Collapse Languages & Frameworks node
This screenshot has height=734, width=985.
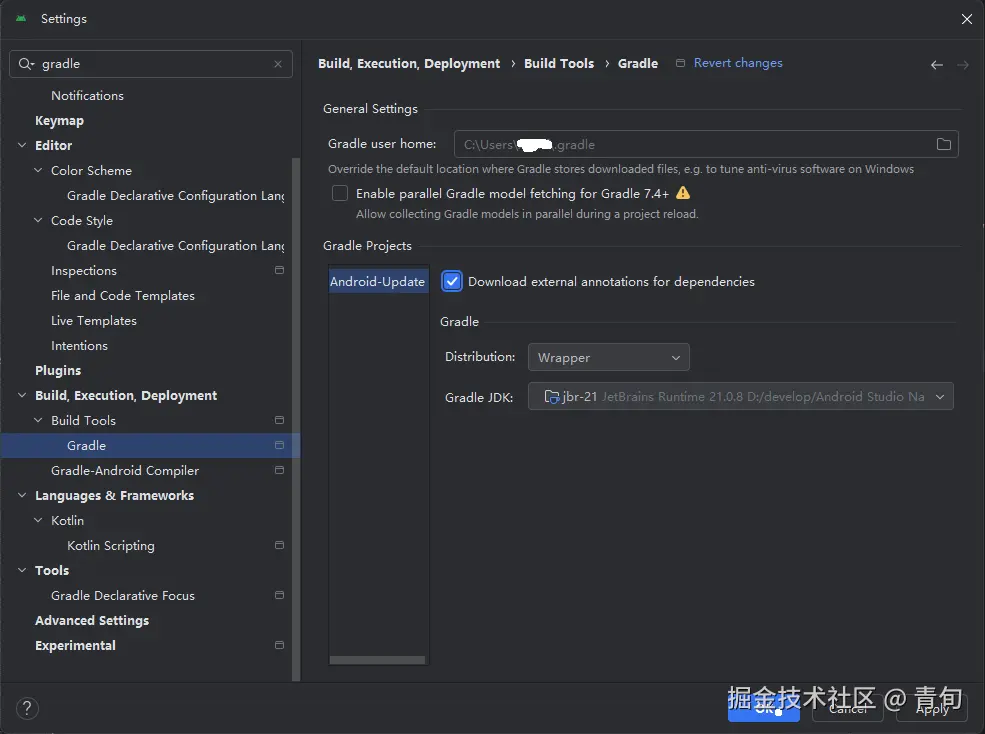[x=22, y=495]
